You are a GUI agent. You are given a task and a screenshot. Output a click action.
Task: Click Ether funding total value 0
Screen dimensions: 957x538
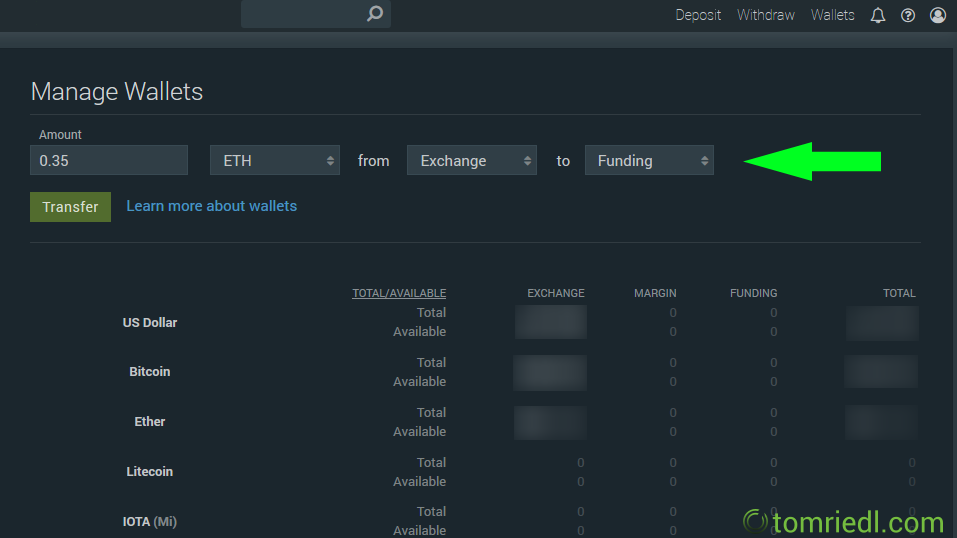pyautogui.click(x=773, y=412)
